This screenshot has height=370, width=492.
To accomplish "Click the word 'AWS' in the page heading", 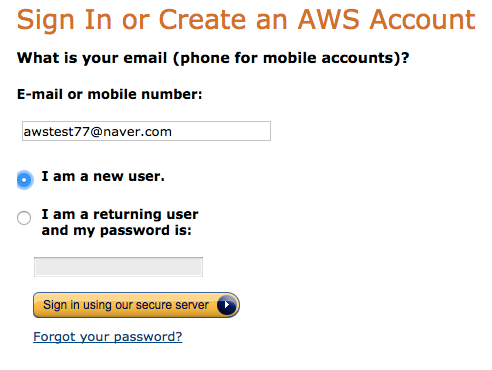I will 328,19.
